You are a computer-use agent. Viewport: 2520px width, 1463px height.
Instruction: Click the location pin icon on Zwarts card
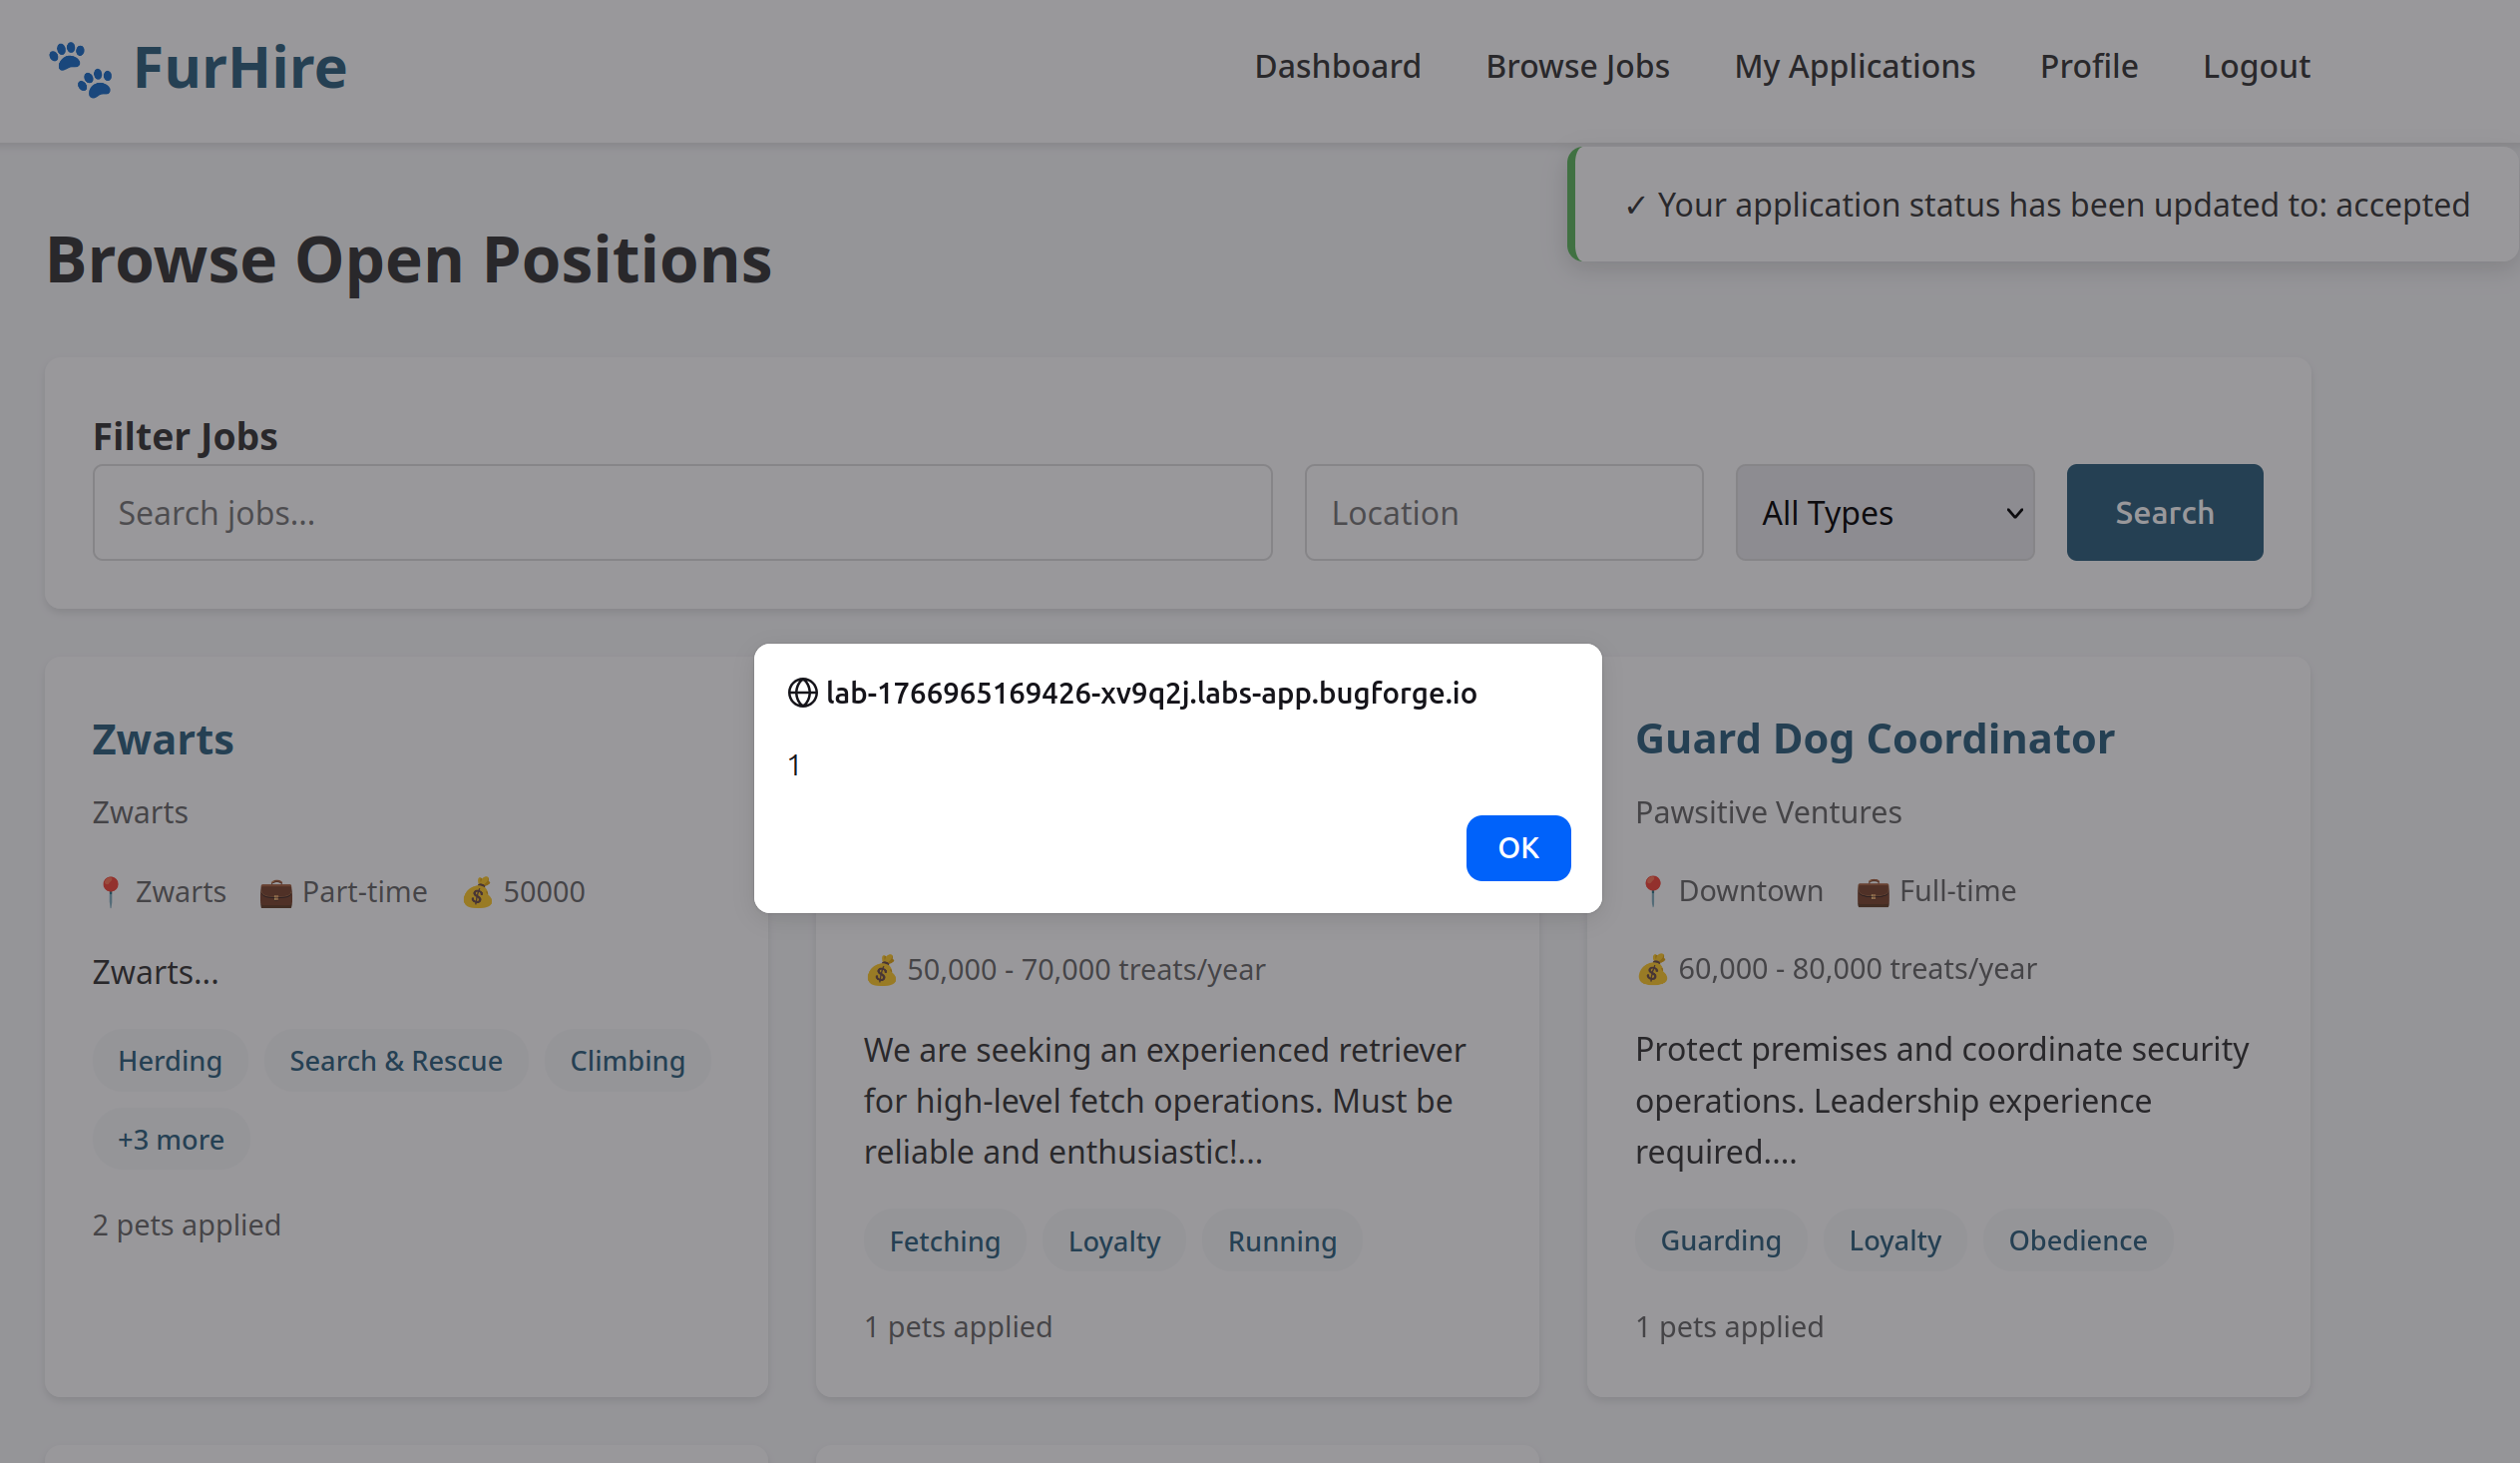pos(110,891)
